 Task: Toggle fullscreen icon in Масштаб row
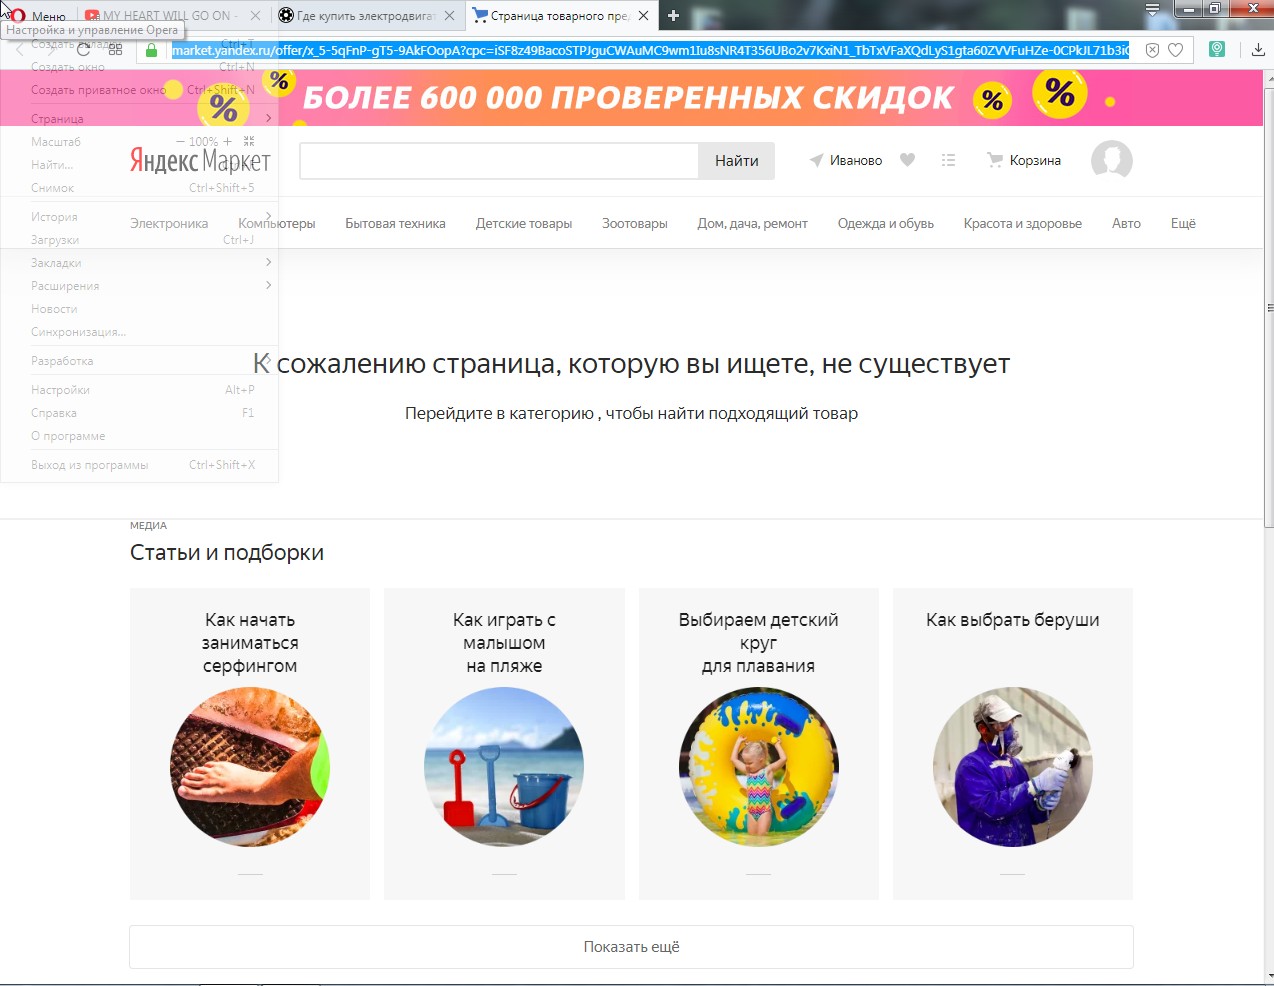(x=249, y=142)
